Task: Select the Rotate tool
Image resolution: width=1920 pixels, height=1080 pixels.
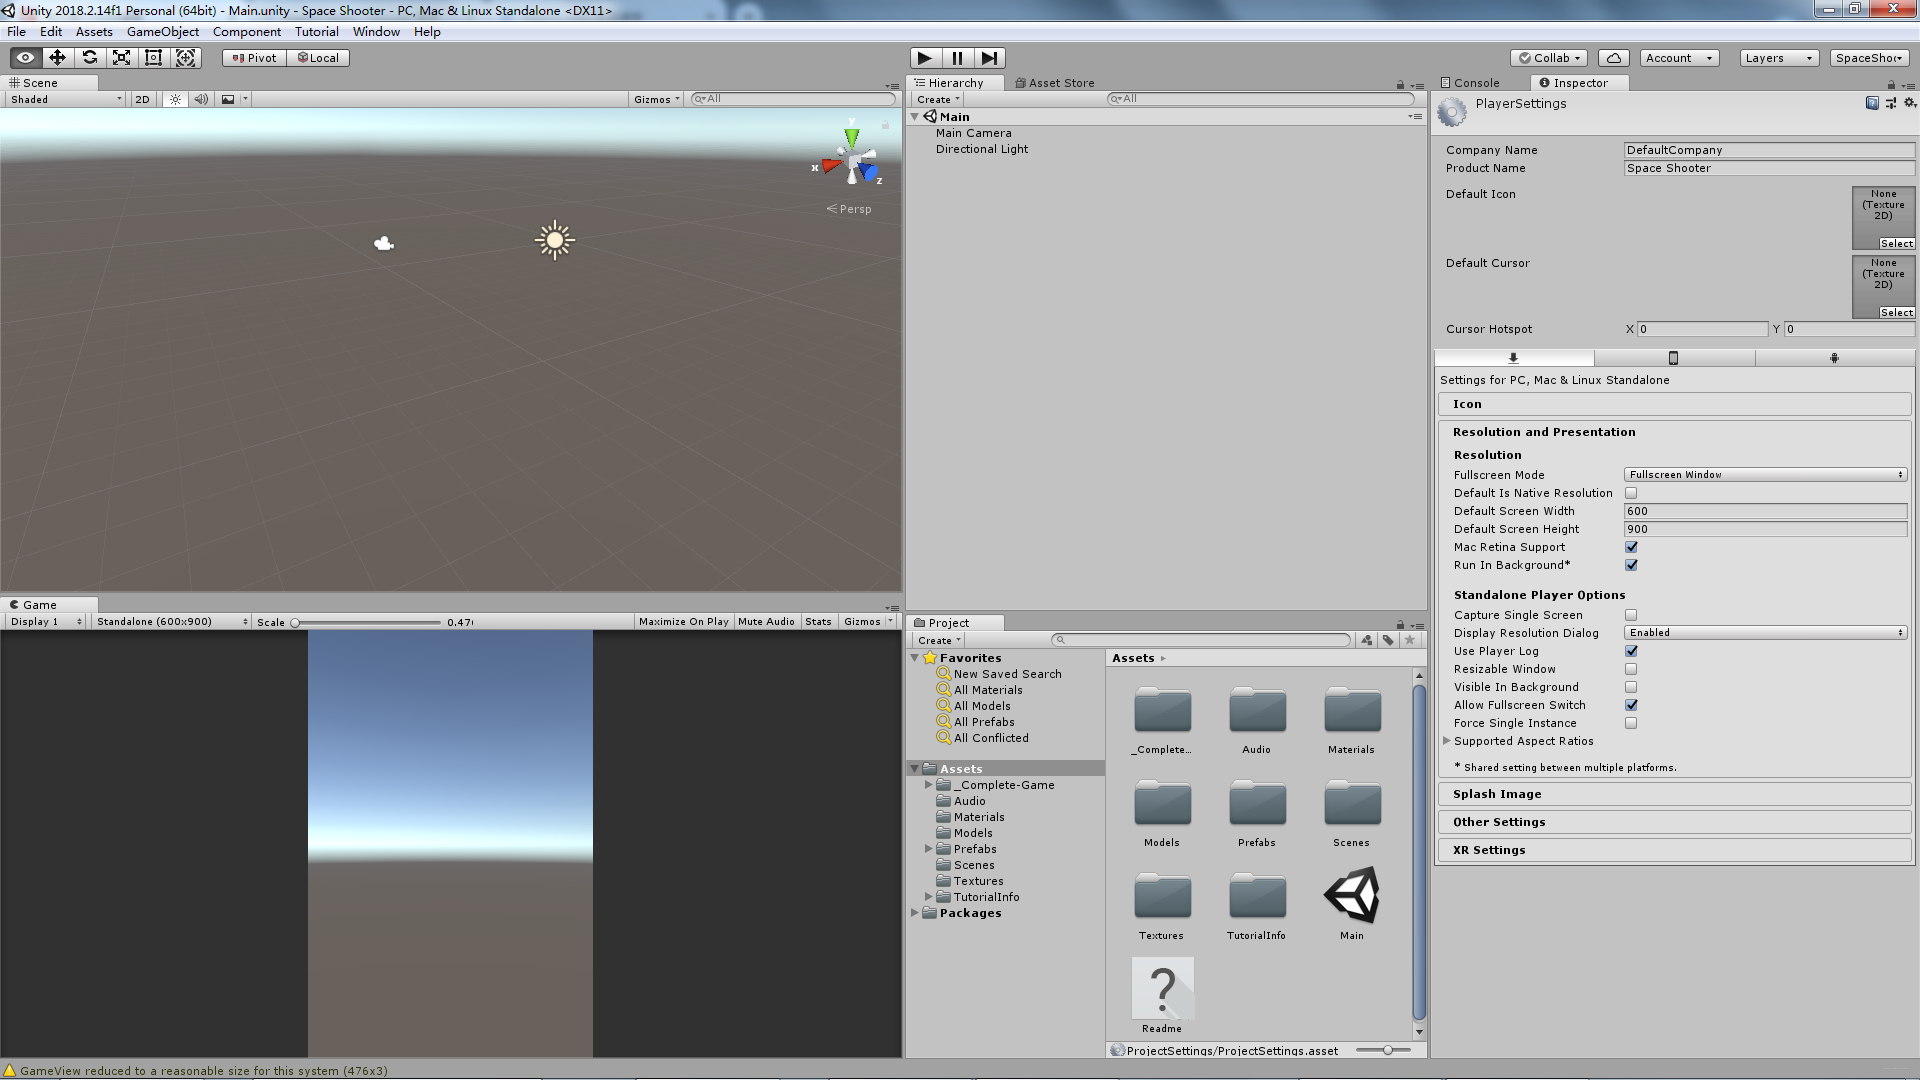Action: (x=90, y=58)
